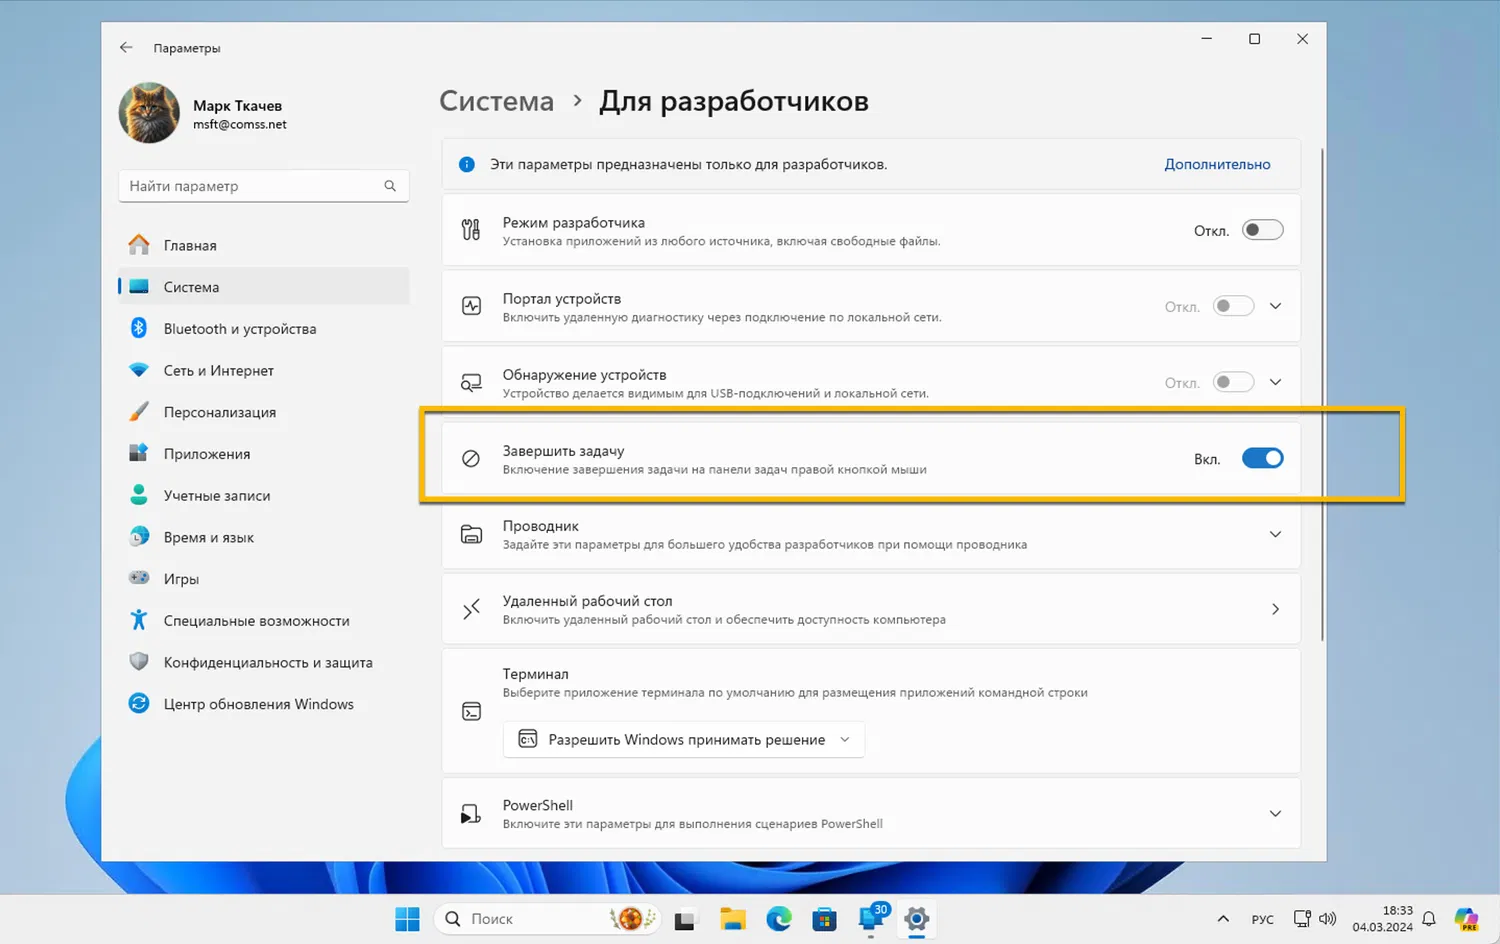The height and width of the screenshot is (944, 1500).
Task: Open Специальные возможности in sidebar
Action: pyautogui.click(x=264, y=621)
